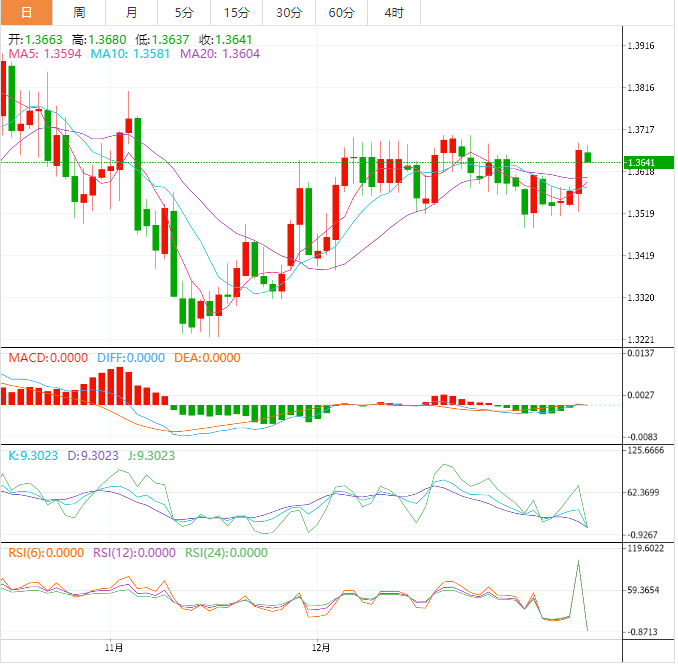Open the 30分 timeframe tab
The height and width of the screenshot is (668, 678).
[289, 13]
